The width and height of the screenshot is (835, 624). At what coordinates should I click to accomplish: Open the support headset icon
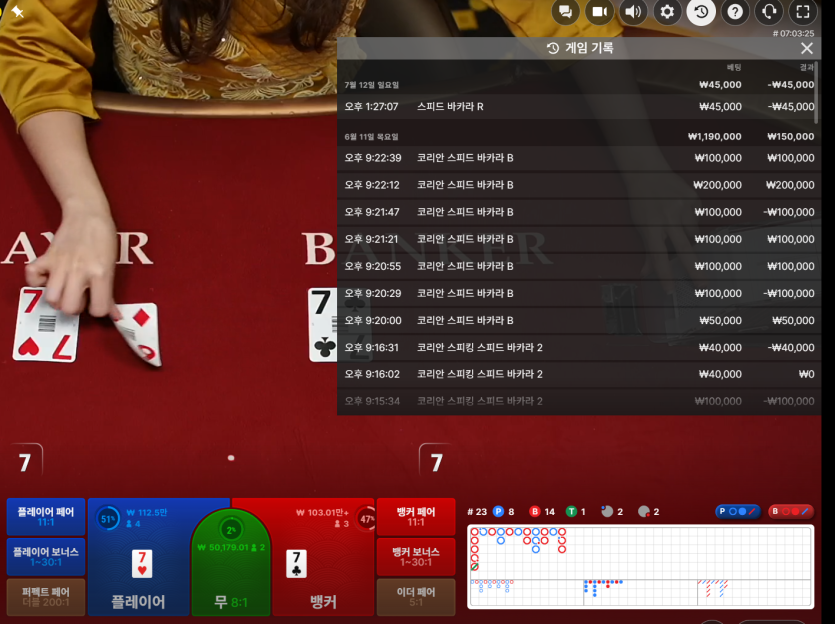click(769, 12)
